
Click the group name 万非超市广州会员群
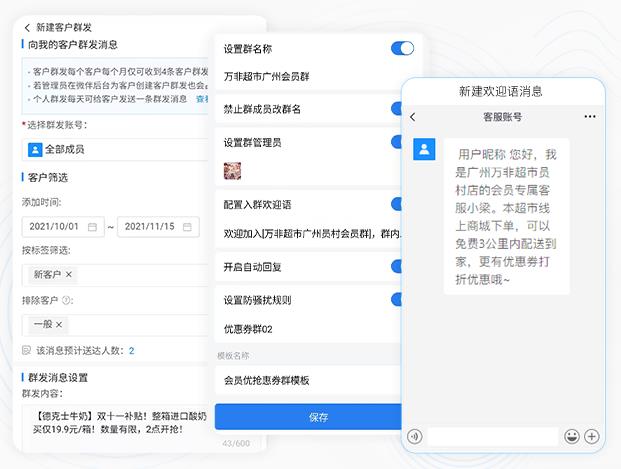click(267, 76)
